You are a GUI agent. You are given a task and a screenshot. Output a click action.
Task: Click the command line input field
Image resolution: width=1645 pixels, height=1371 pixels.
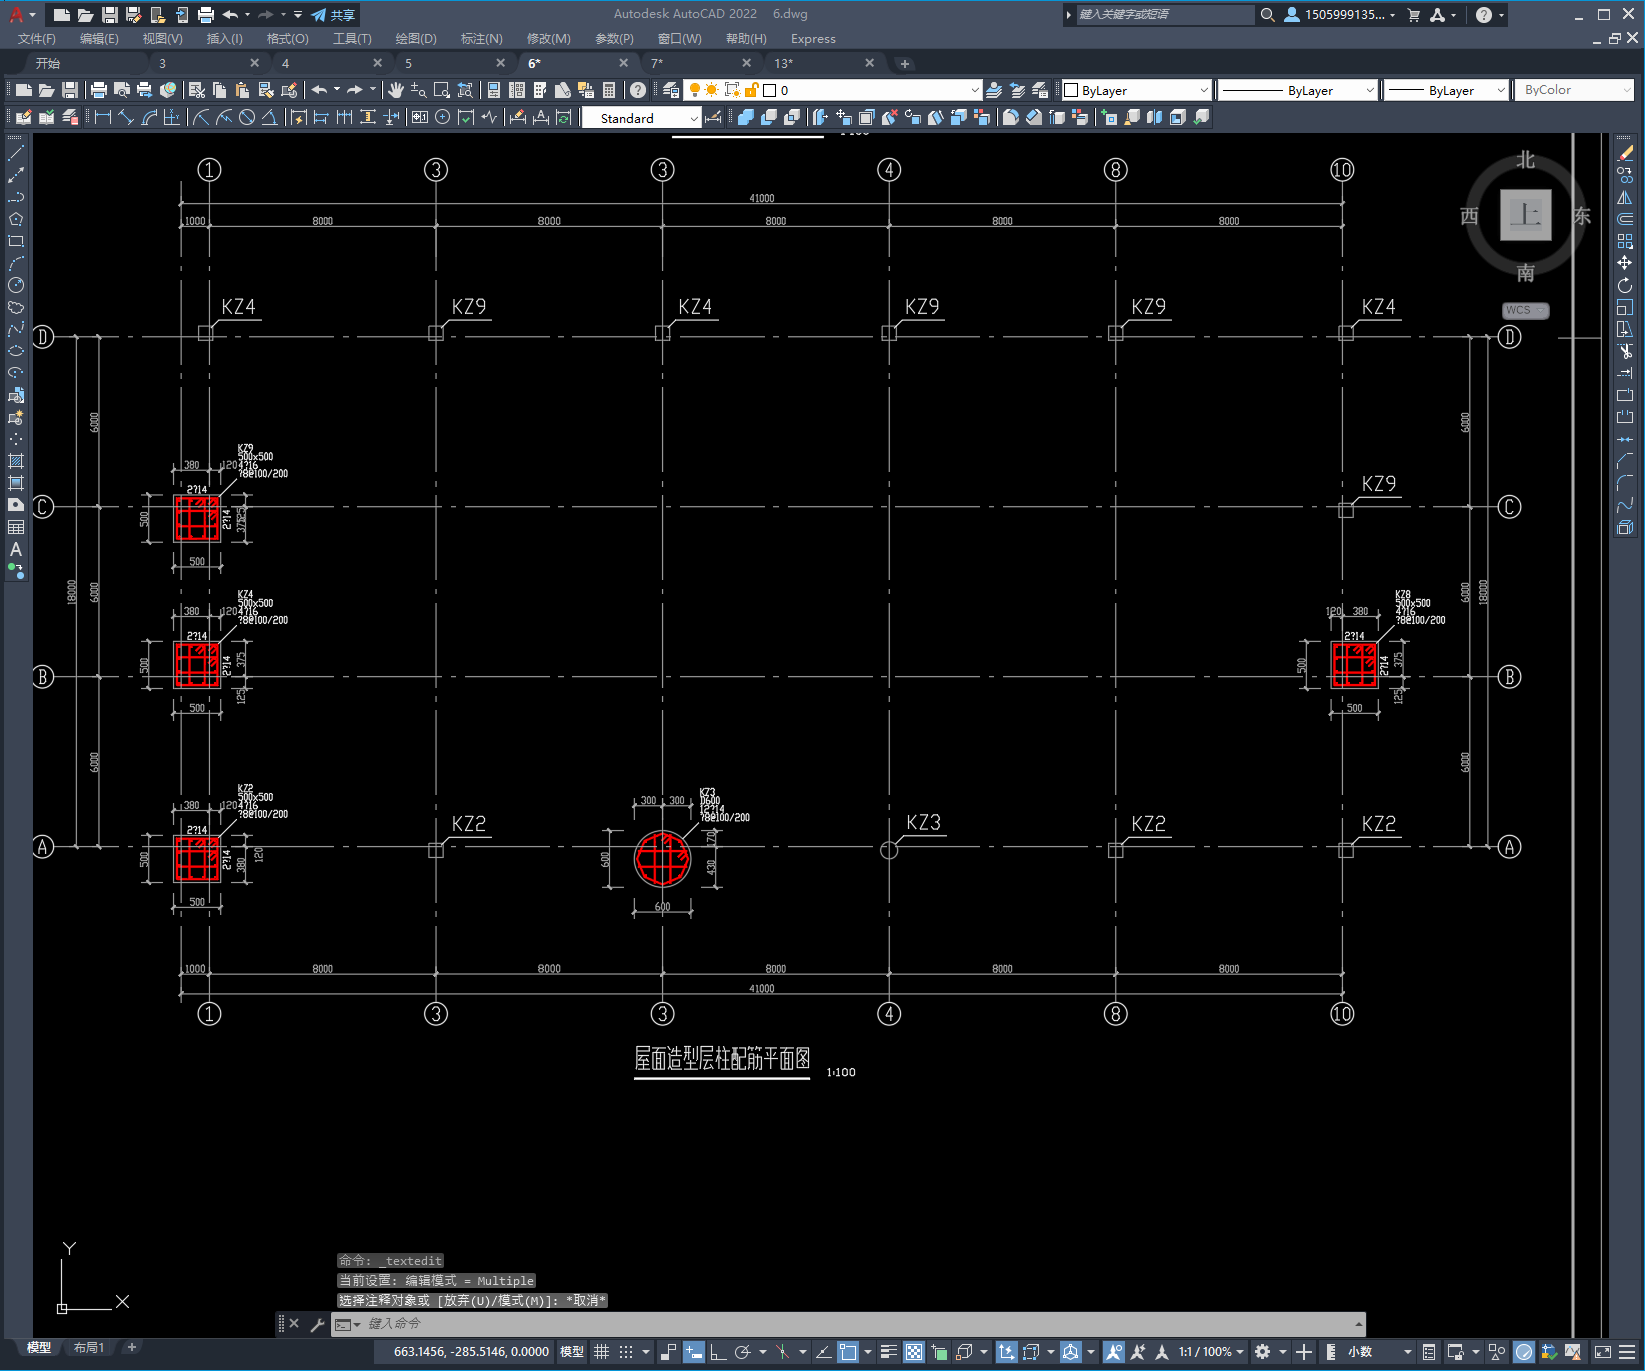click(858, 1324)
